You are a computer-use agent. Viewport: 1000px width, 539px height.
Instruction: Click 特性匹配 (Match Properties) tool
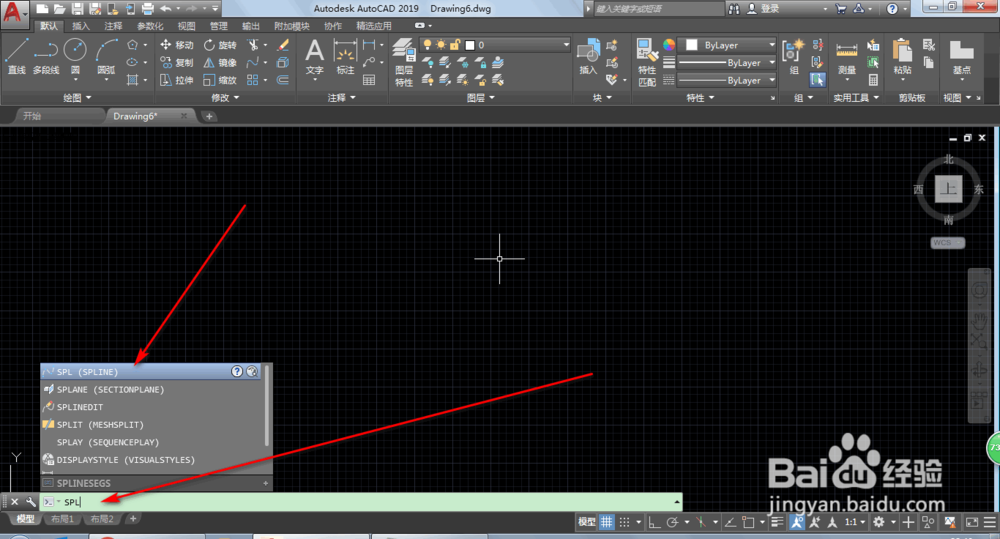[647, 62]
